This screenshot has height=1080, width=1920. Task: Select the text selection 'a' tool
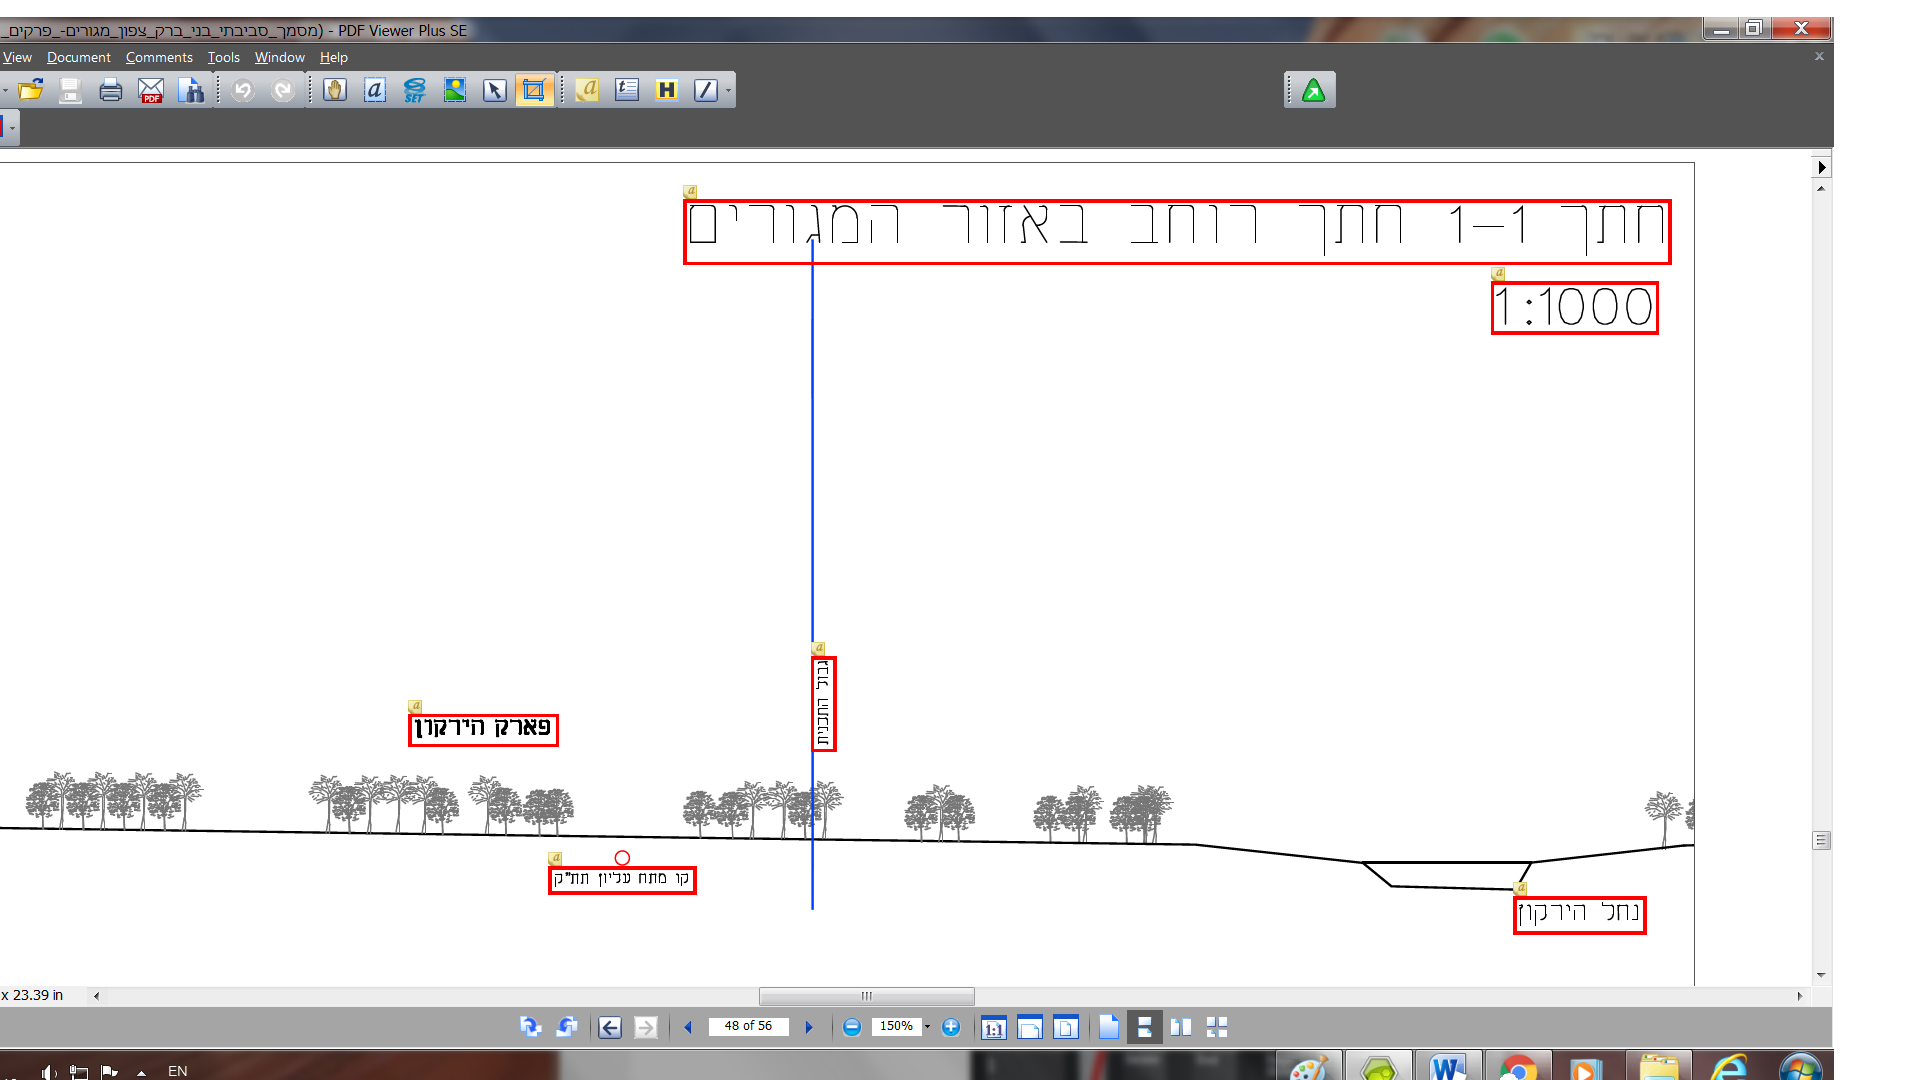pyautogui.click(x=375, y=90)
